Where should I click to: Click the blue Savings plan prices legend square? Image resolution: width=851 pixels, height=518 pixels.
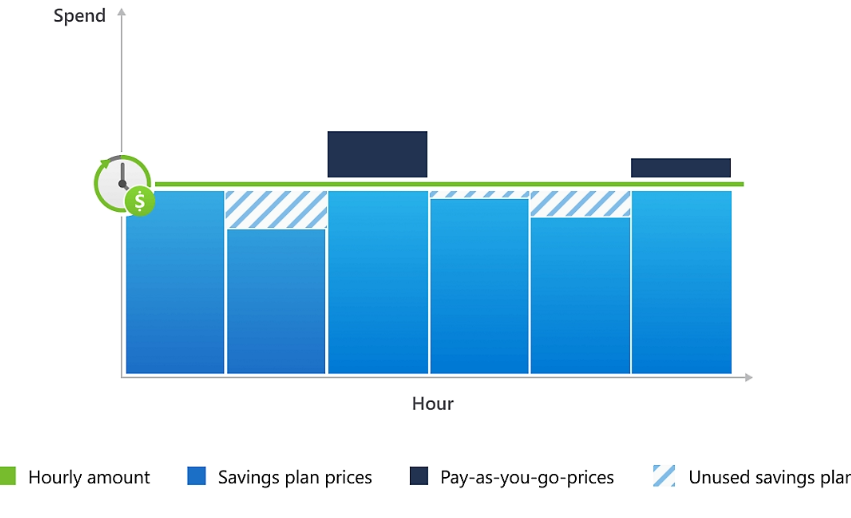[x=196, y=477]
